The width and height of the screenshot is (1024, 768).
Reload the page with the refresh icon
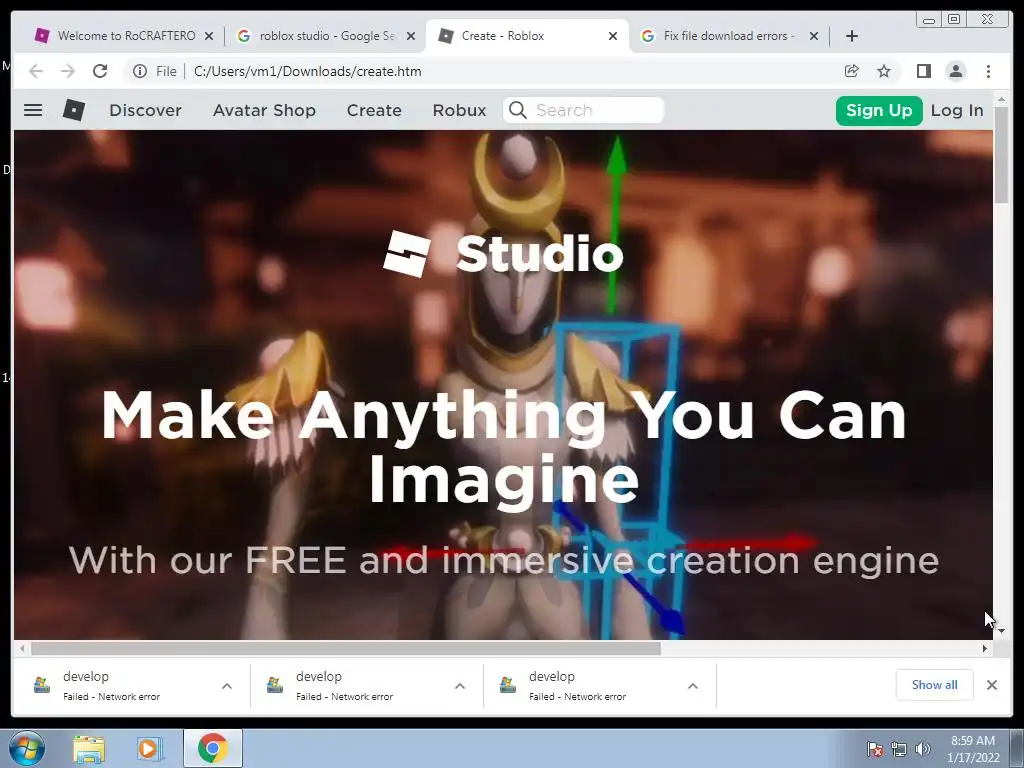tap(100, 71)
